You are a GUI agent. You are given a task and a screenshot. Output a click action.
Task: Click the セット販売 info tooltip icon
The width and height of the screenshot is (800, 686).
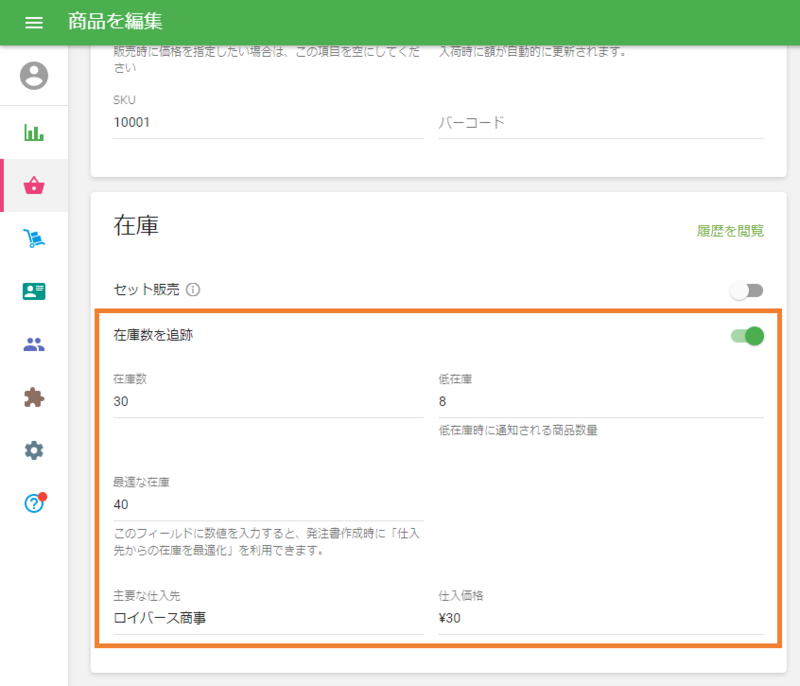(194, 289)
